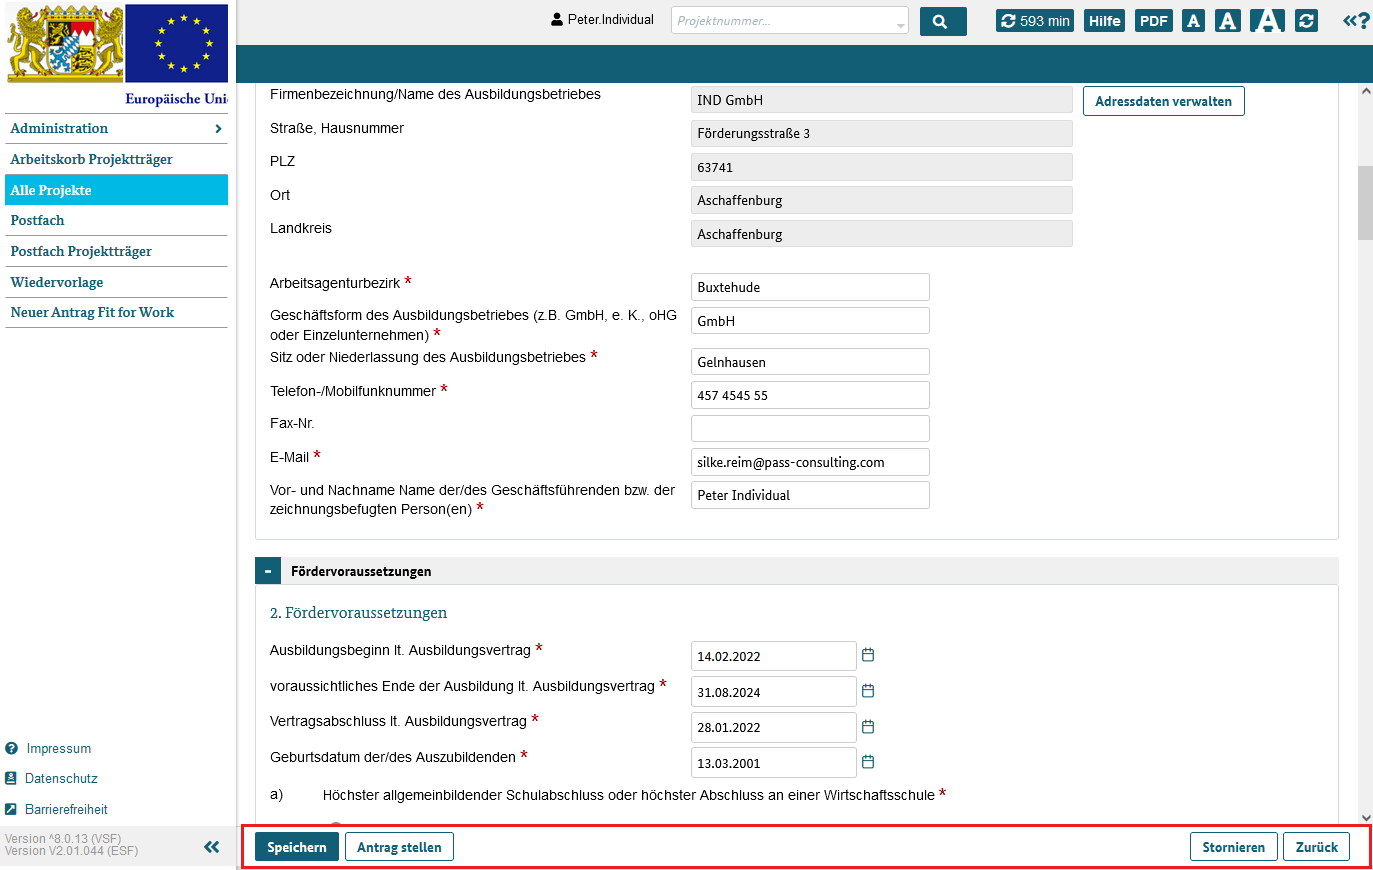Click the E-Mail input field
Viewport: 1373px width, 870px height.
click(810, 462)
